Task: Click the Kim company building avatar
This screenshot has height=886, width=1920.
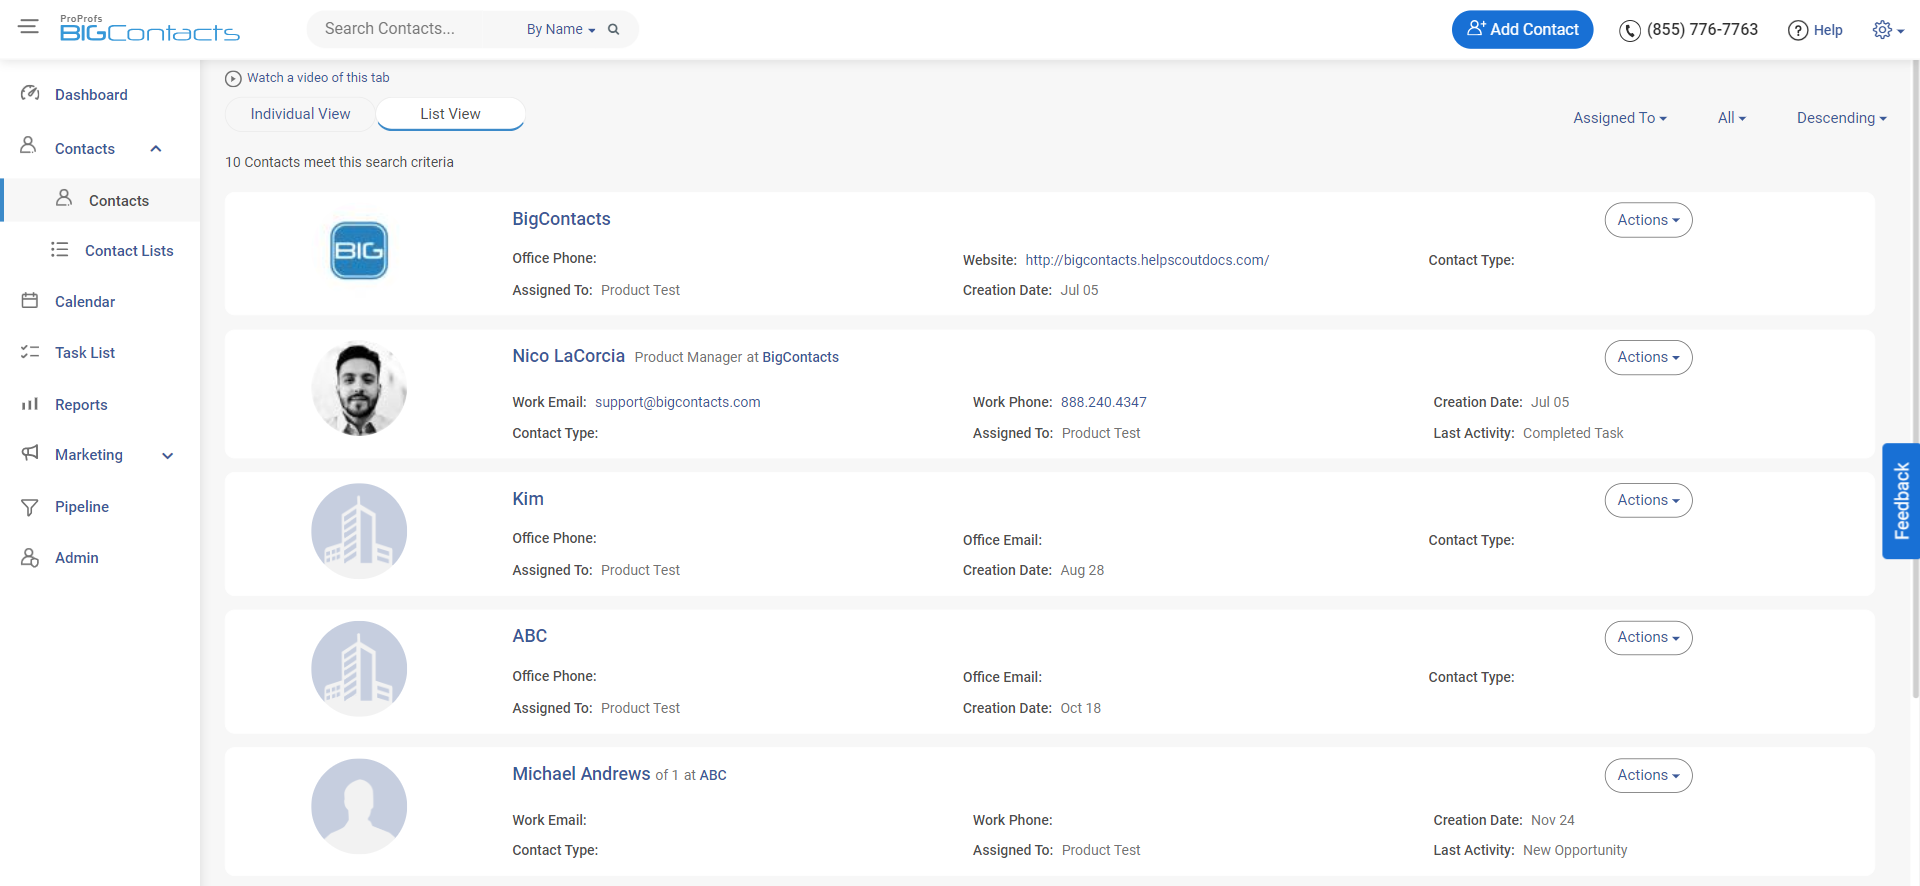Action: click(359, 531)
